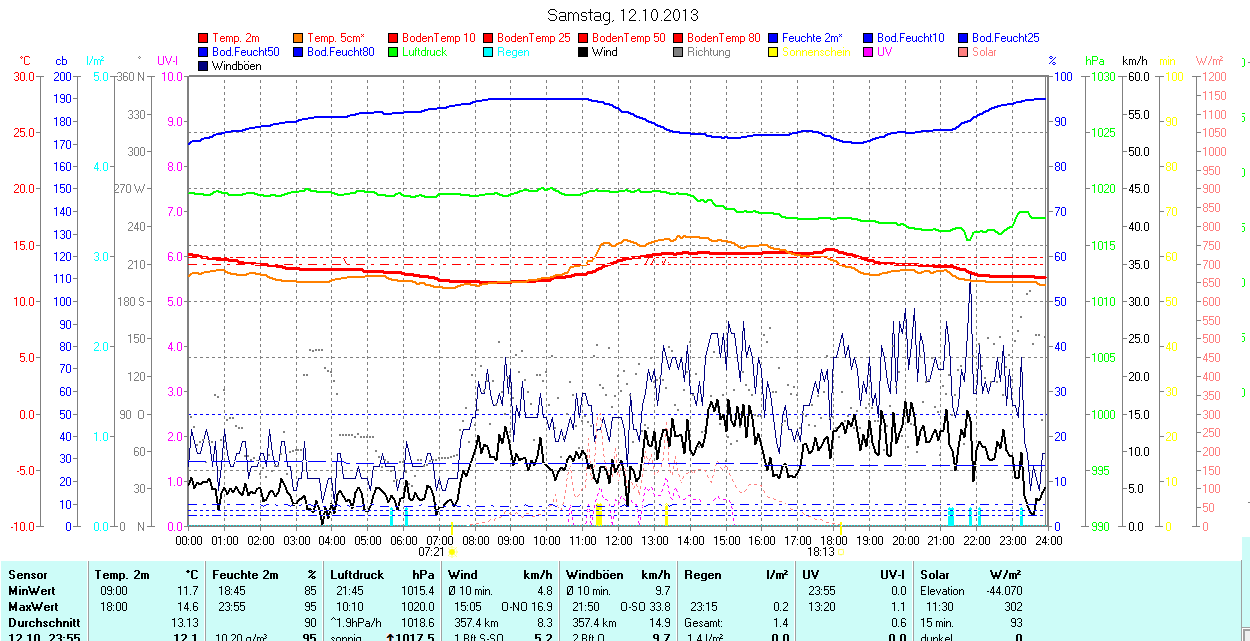Click the black Wind legend marker
1250x641 pixels.
(x=584, y=52)
